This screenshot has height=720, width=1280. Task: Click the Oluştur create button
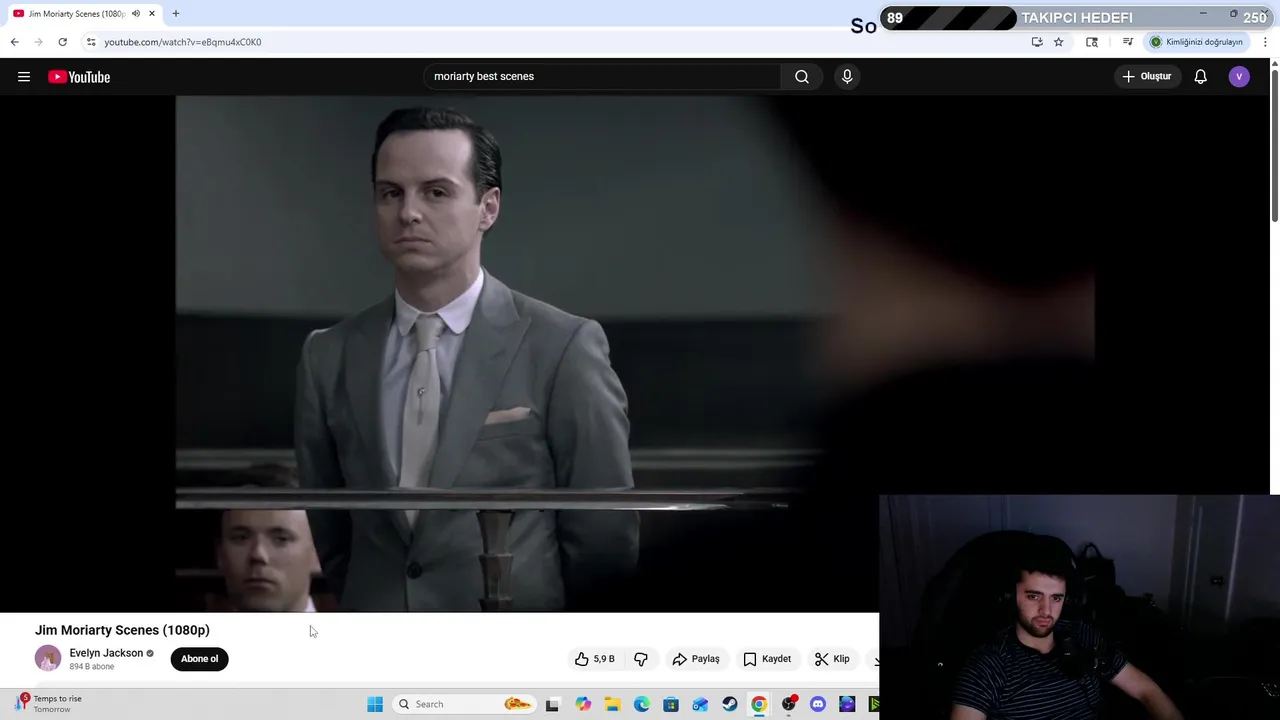coord(1146,76)
